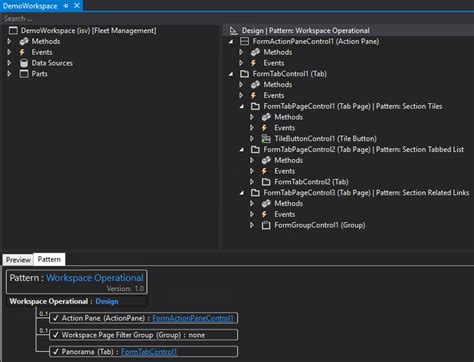Click the Design node icon
Viewport: 474px width, 362px height.
(x=234, y=31)
